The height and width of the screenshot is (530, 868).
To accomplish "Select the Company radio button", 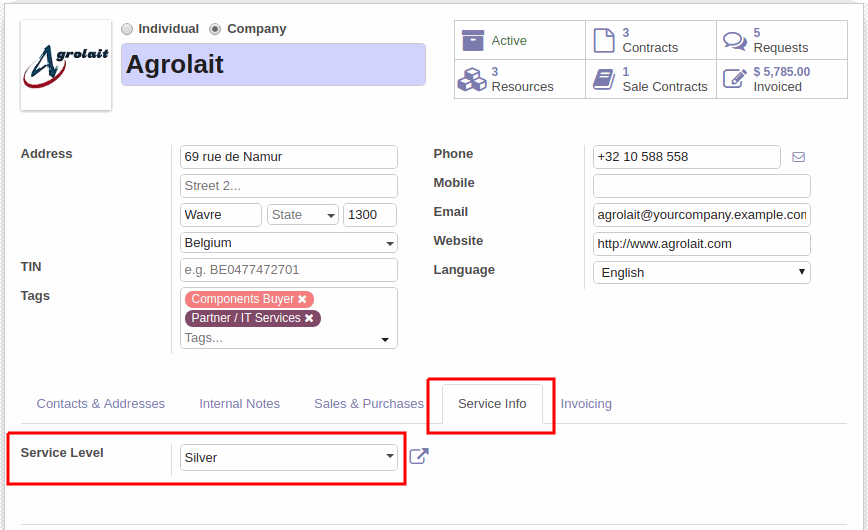I will pyautogui.click(x=215, y=29).
